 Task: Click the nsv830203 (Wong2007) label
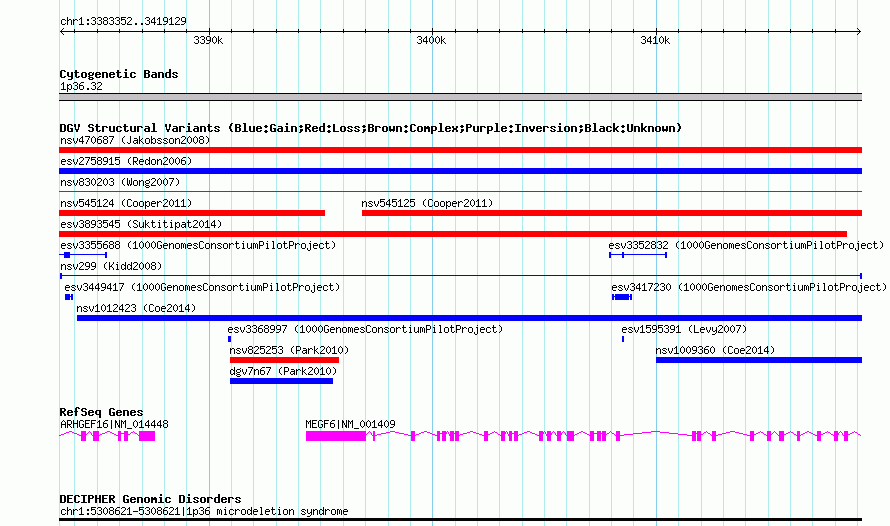pyautogui.click(x=120, y=182)
